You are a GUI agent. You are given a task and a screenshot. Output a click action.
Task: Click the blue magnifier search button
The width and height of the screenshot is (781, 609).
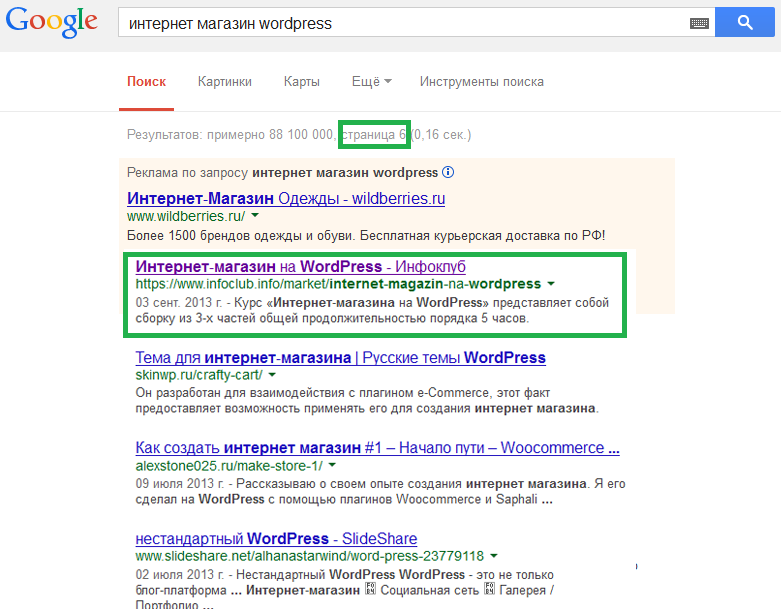click(x=745, y=22)
